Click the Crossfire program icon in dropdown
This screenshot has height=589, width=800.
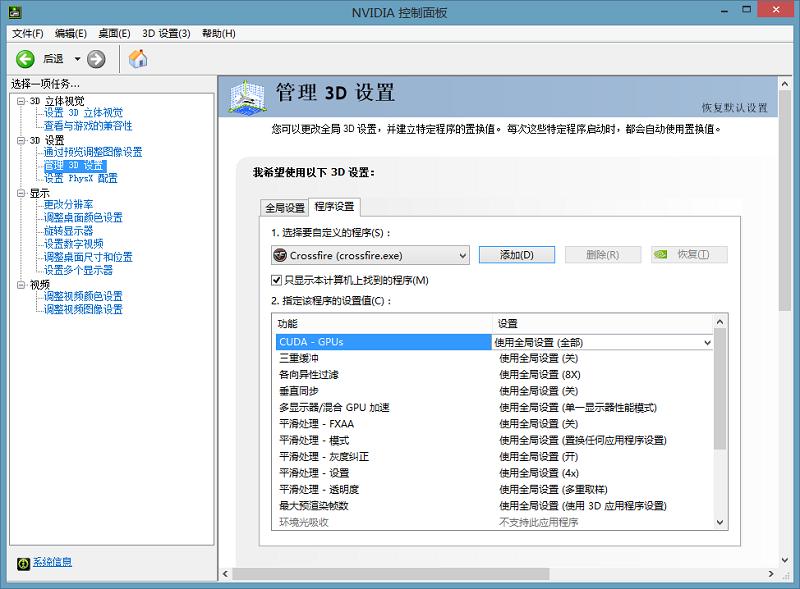(x=281, y=255)
